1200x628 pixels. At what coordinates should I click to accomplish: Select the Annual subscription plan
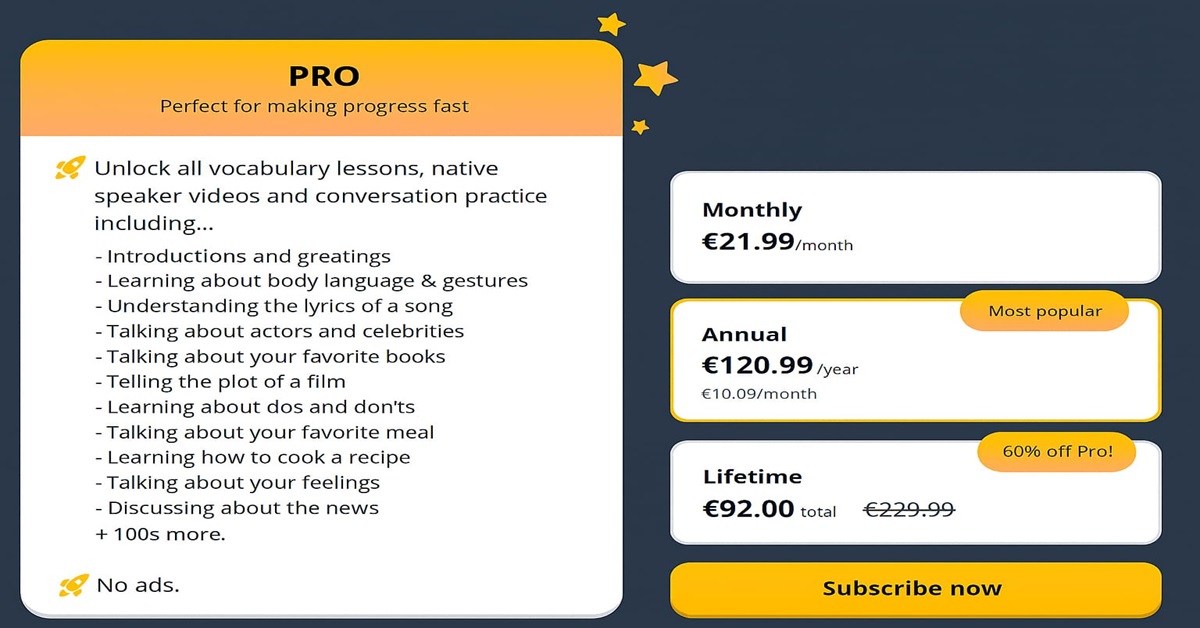point(915,360)
